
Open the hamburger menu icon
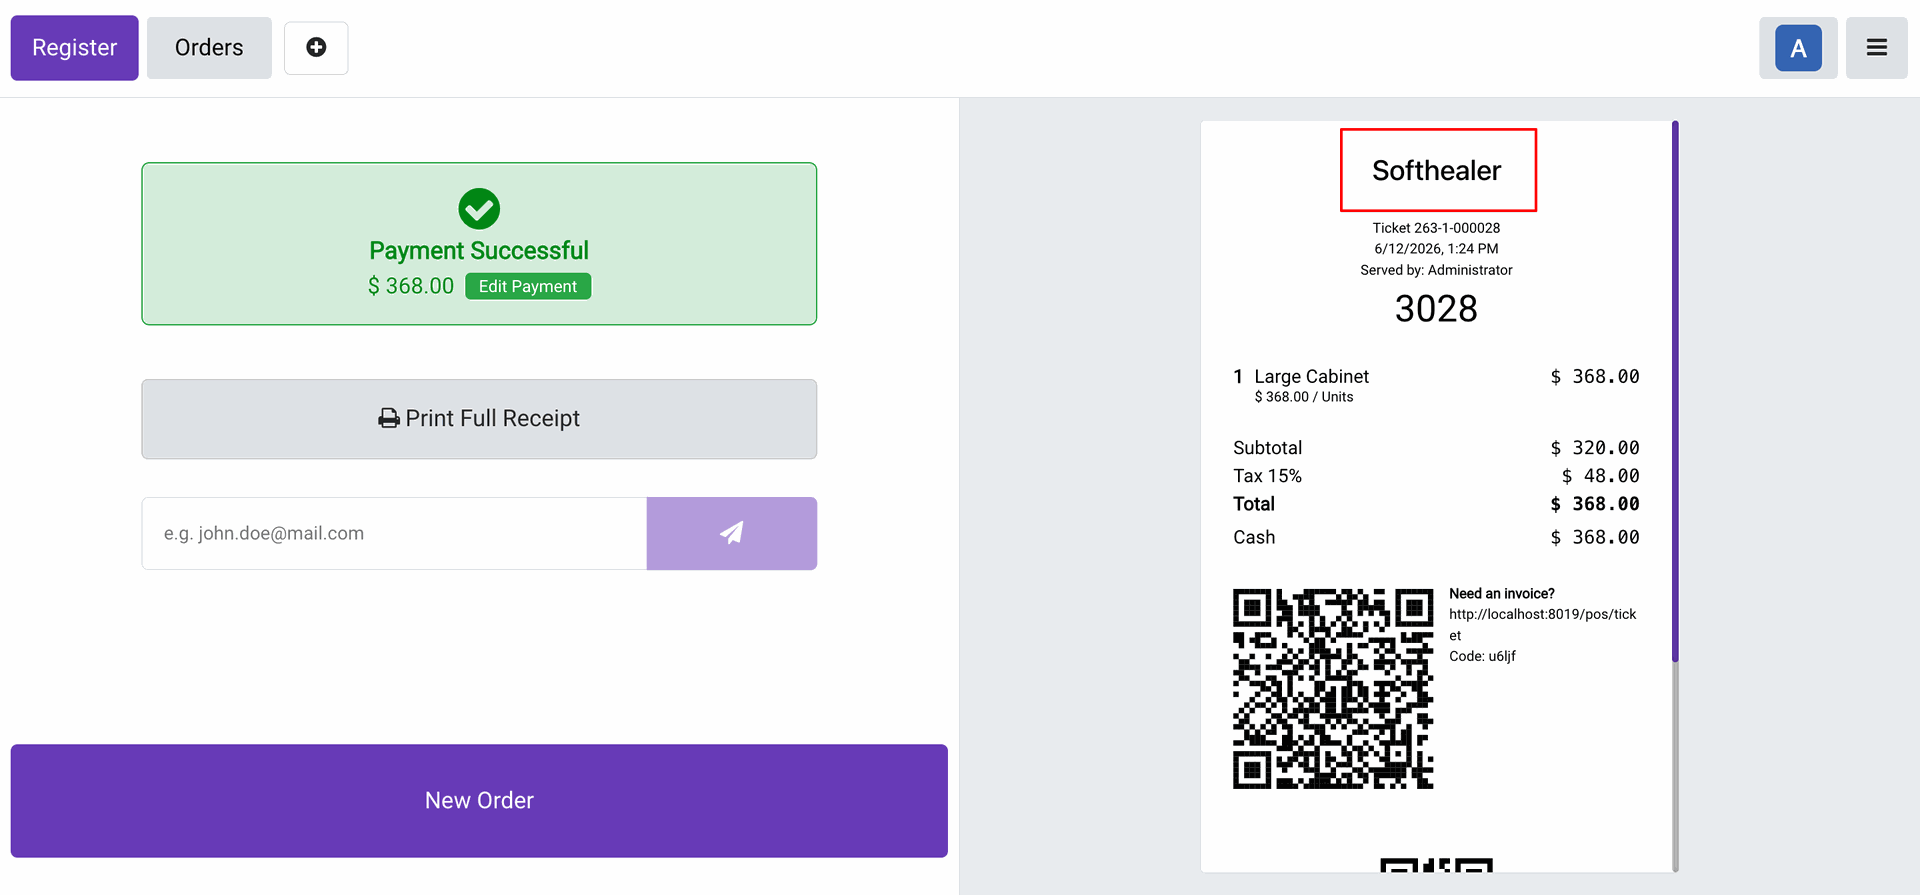pyautogui.click(x=1876, y=48)
